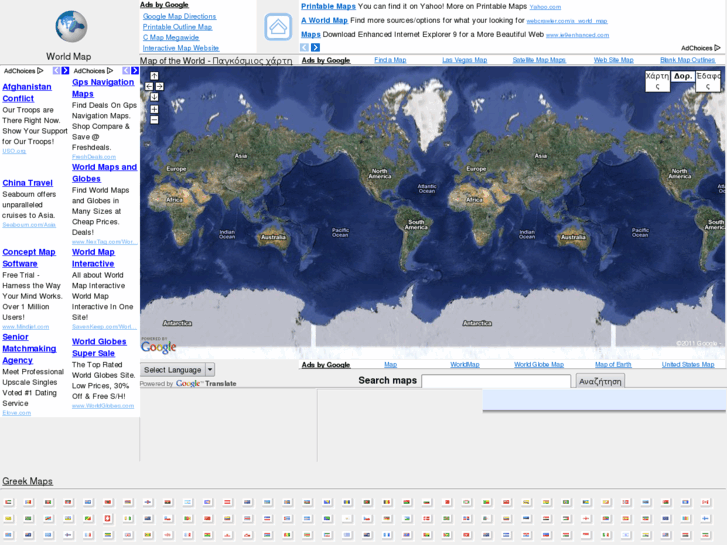Click the previous arrow under the top ads
Viewport: 727px width, 545px height.
pos(305,47)
